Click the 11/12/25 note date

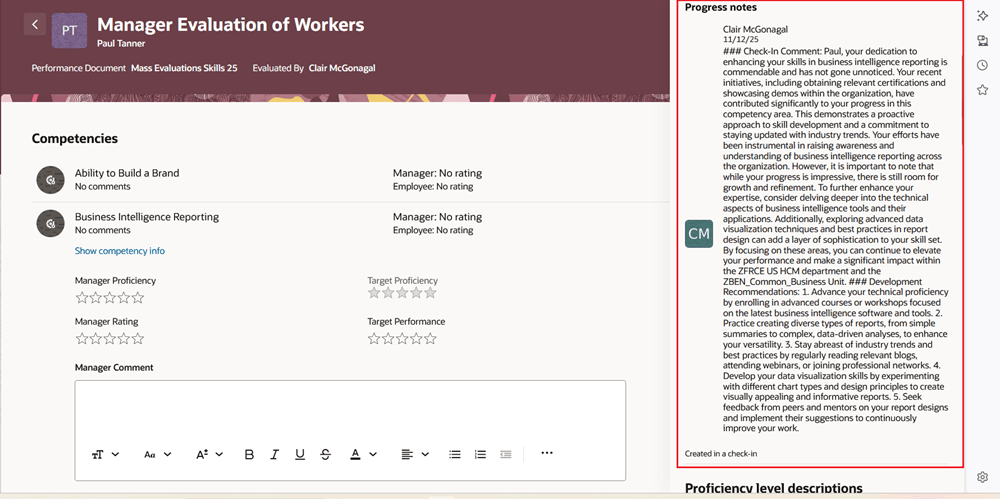click(739, 40)
